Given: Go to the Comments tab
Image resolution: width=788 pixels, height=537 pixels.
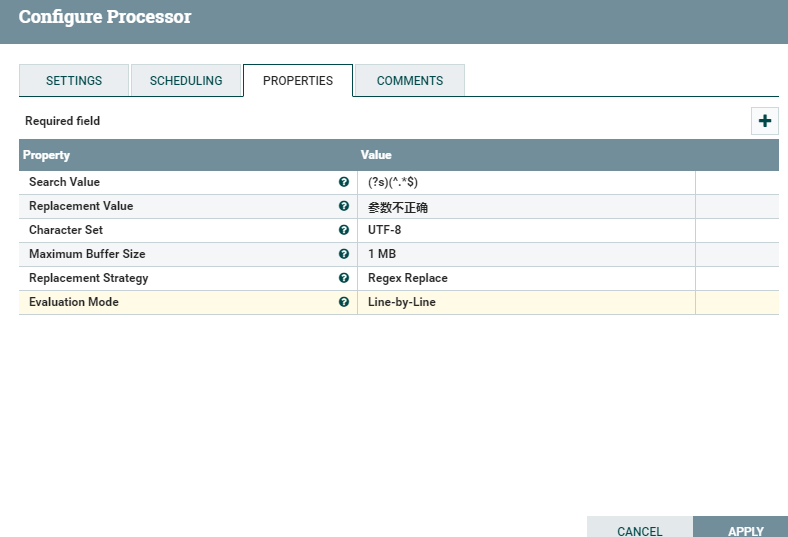Looking at the screenshot, I should coord(410,80).
